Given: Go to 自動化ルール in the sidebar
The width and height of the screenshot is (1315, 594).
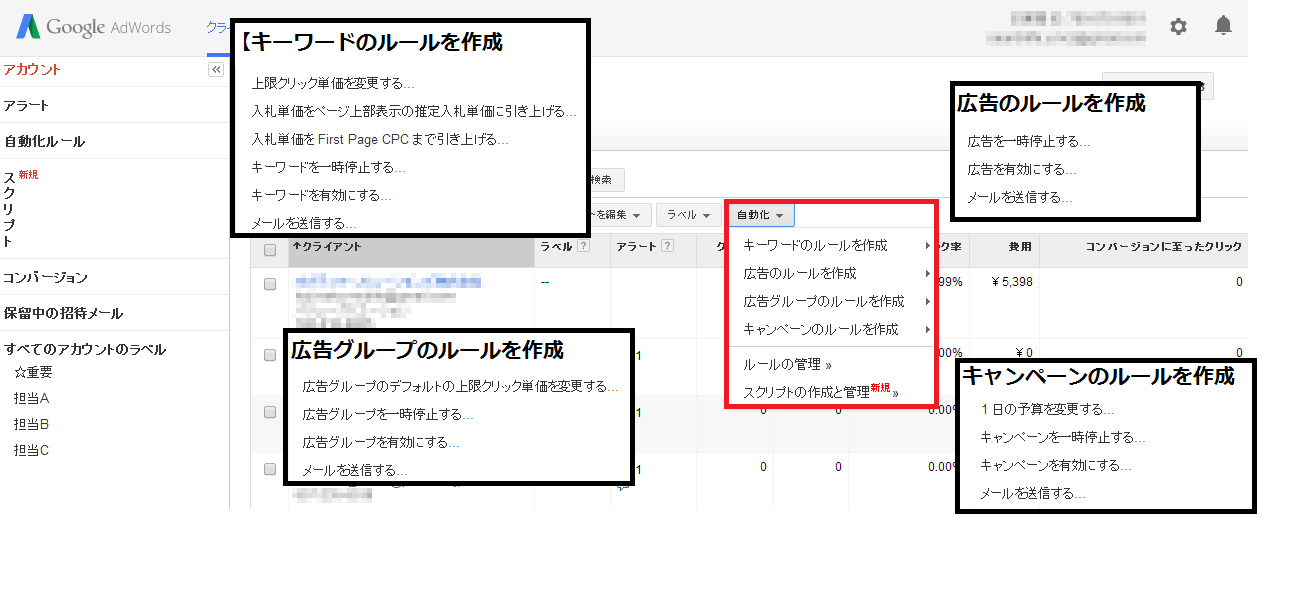Looking at the screenshot, I should pyautogui.click(x=44, y=141).
